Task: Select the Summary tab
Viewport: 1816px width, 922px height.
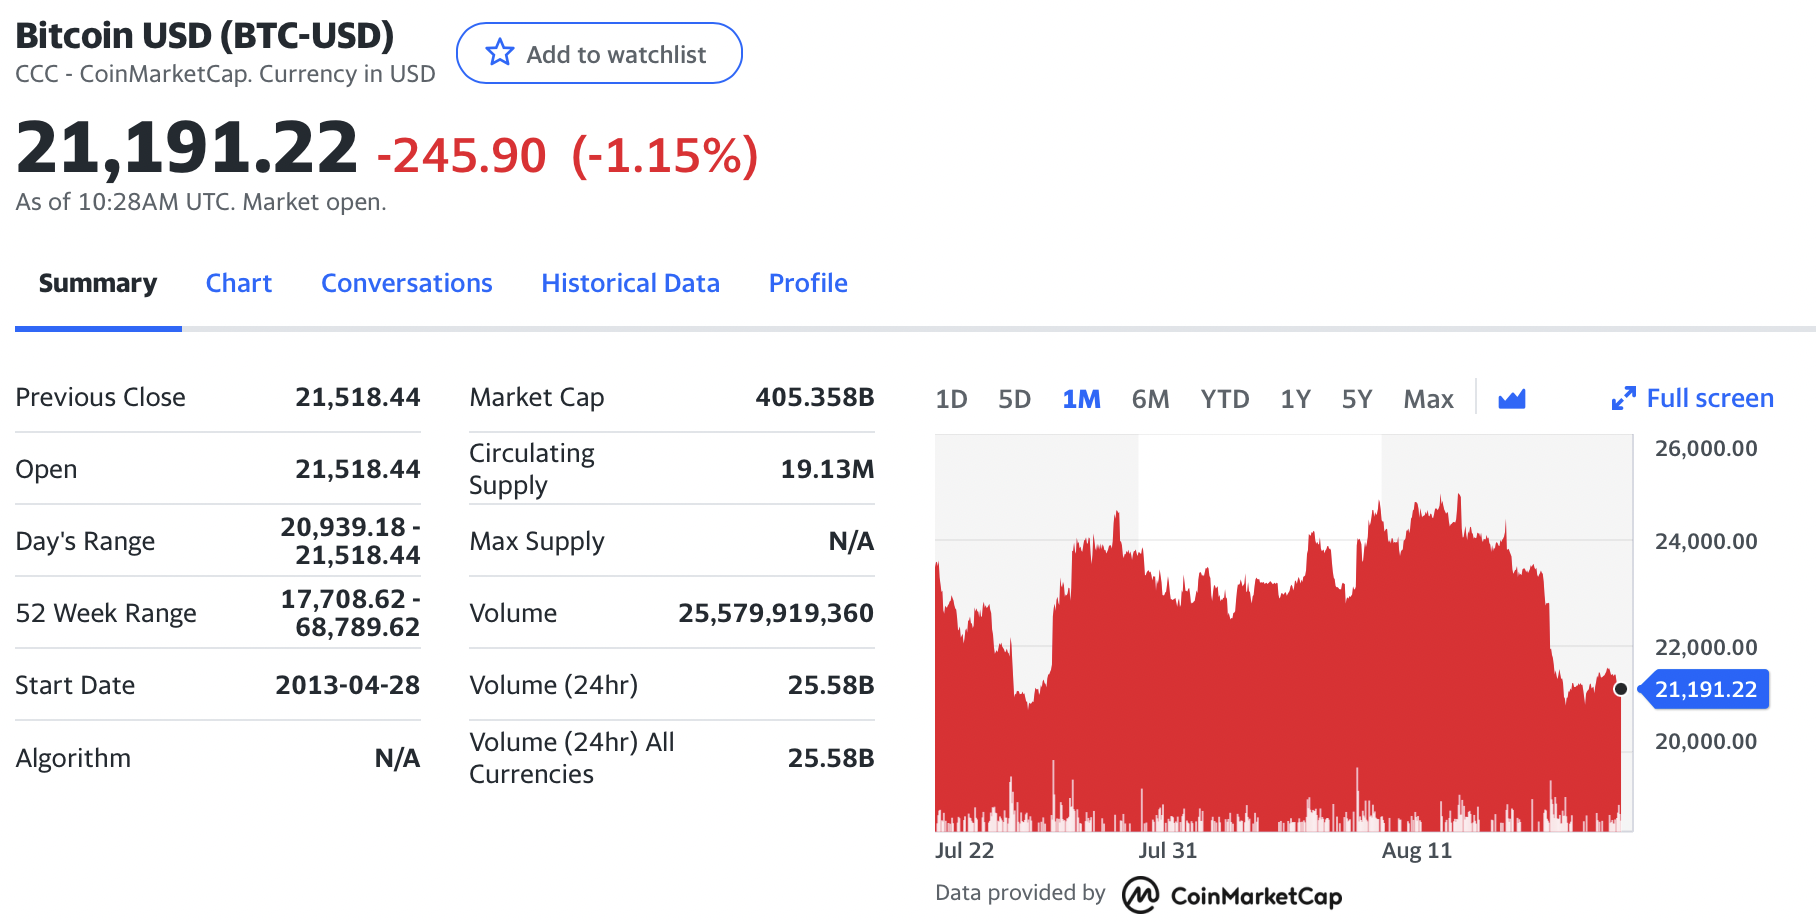Action: (x=98, y=283)
